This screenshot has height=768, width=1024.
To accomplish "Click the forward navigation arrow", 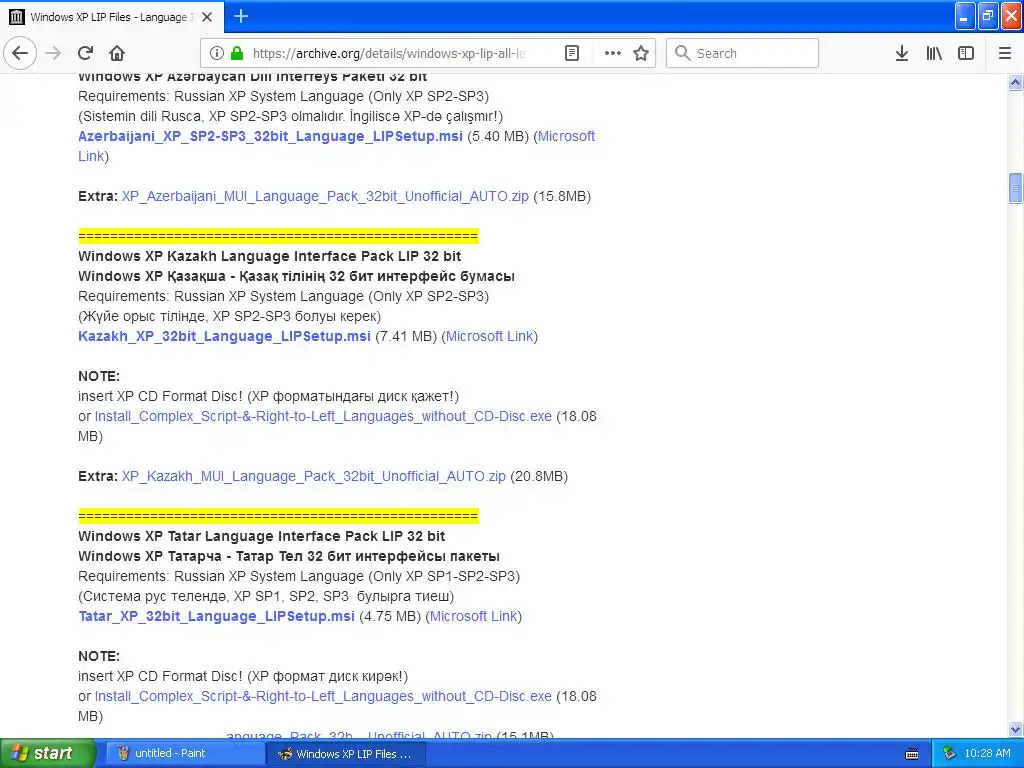I will [54, 53].
